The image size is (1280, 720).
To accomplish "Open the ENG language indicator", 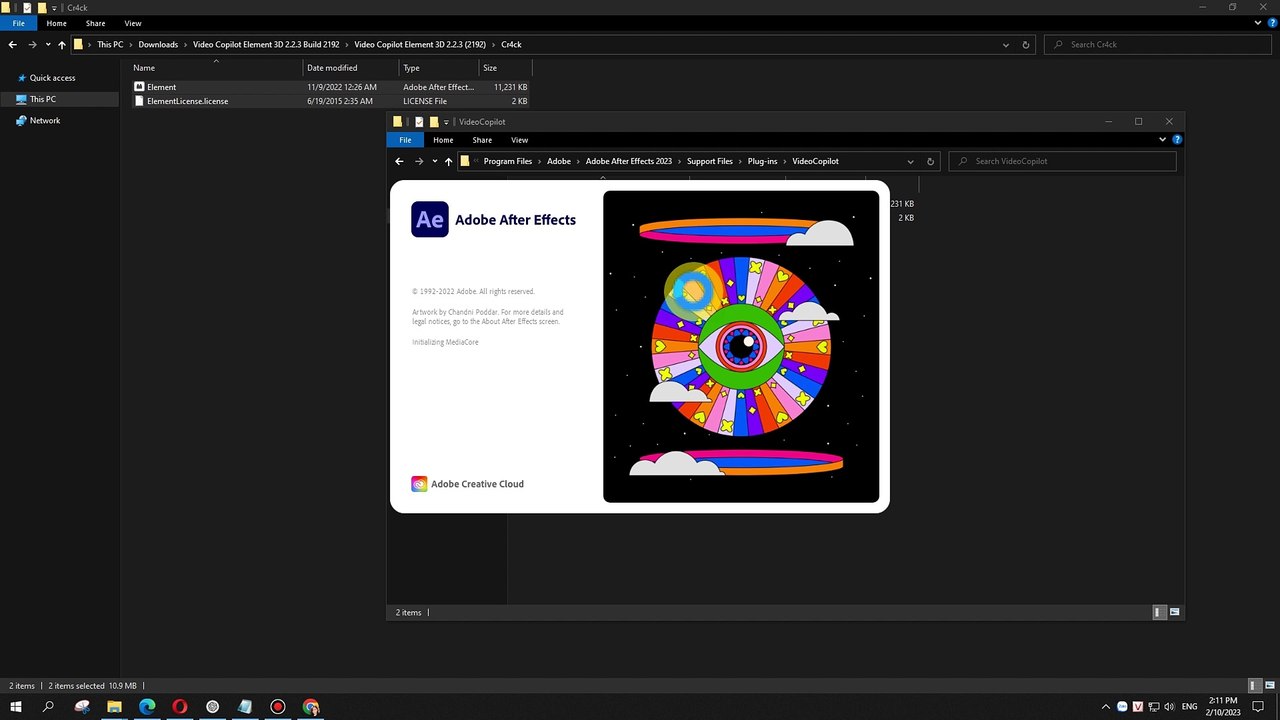I will click(x=1190, y=707).
